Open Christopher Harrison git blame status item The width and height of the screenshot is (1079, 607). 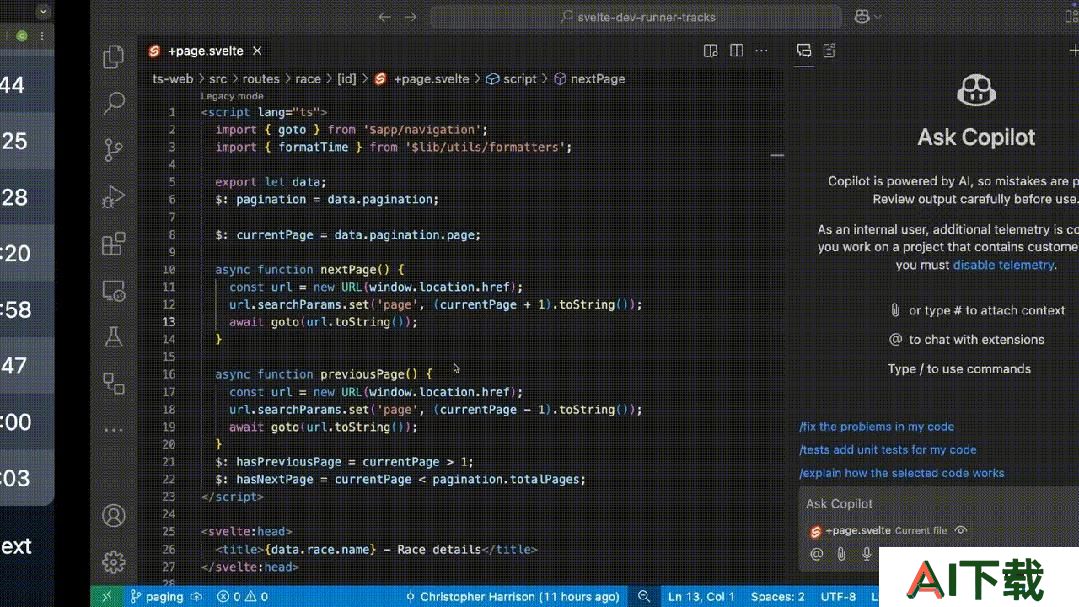[513, 597]
